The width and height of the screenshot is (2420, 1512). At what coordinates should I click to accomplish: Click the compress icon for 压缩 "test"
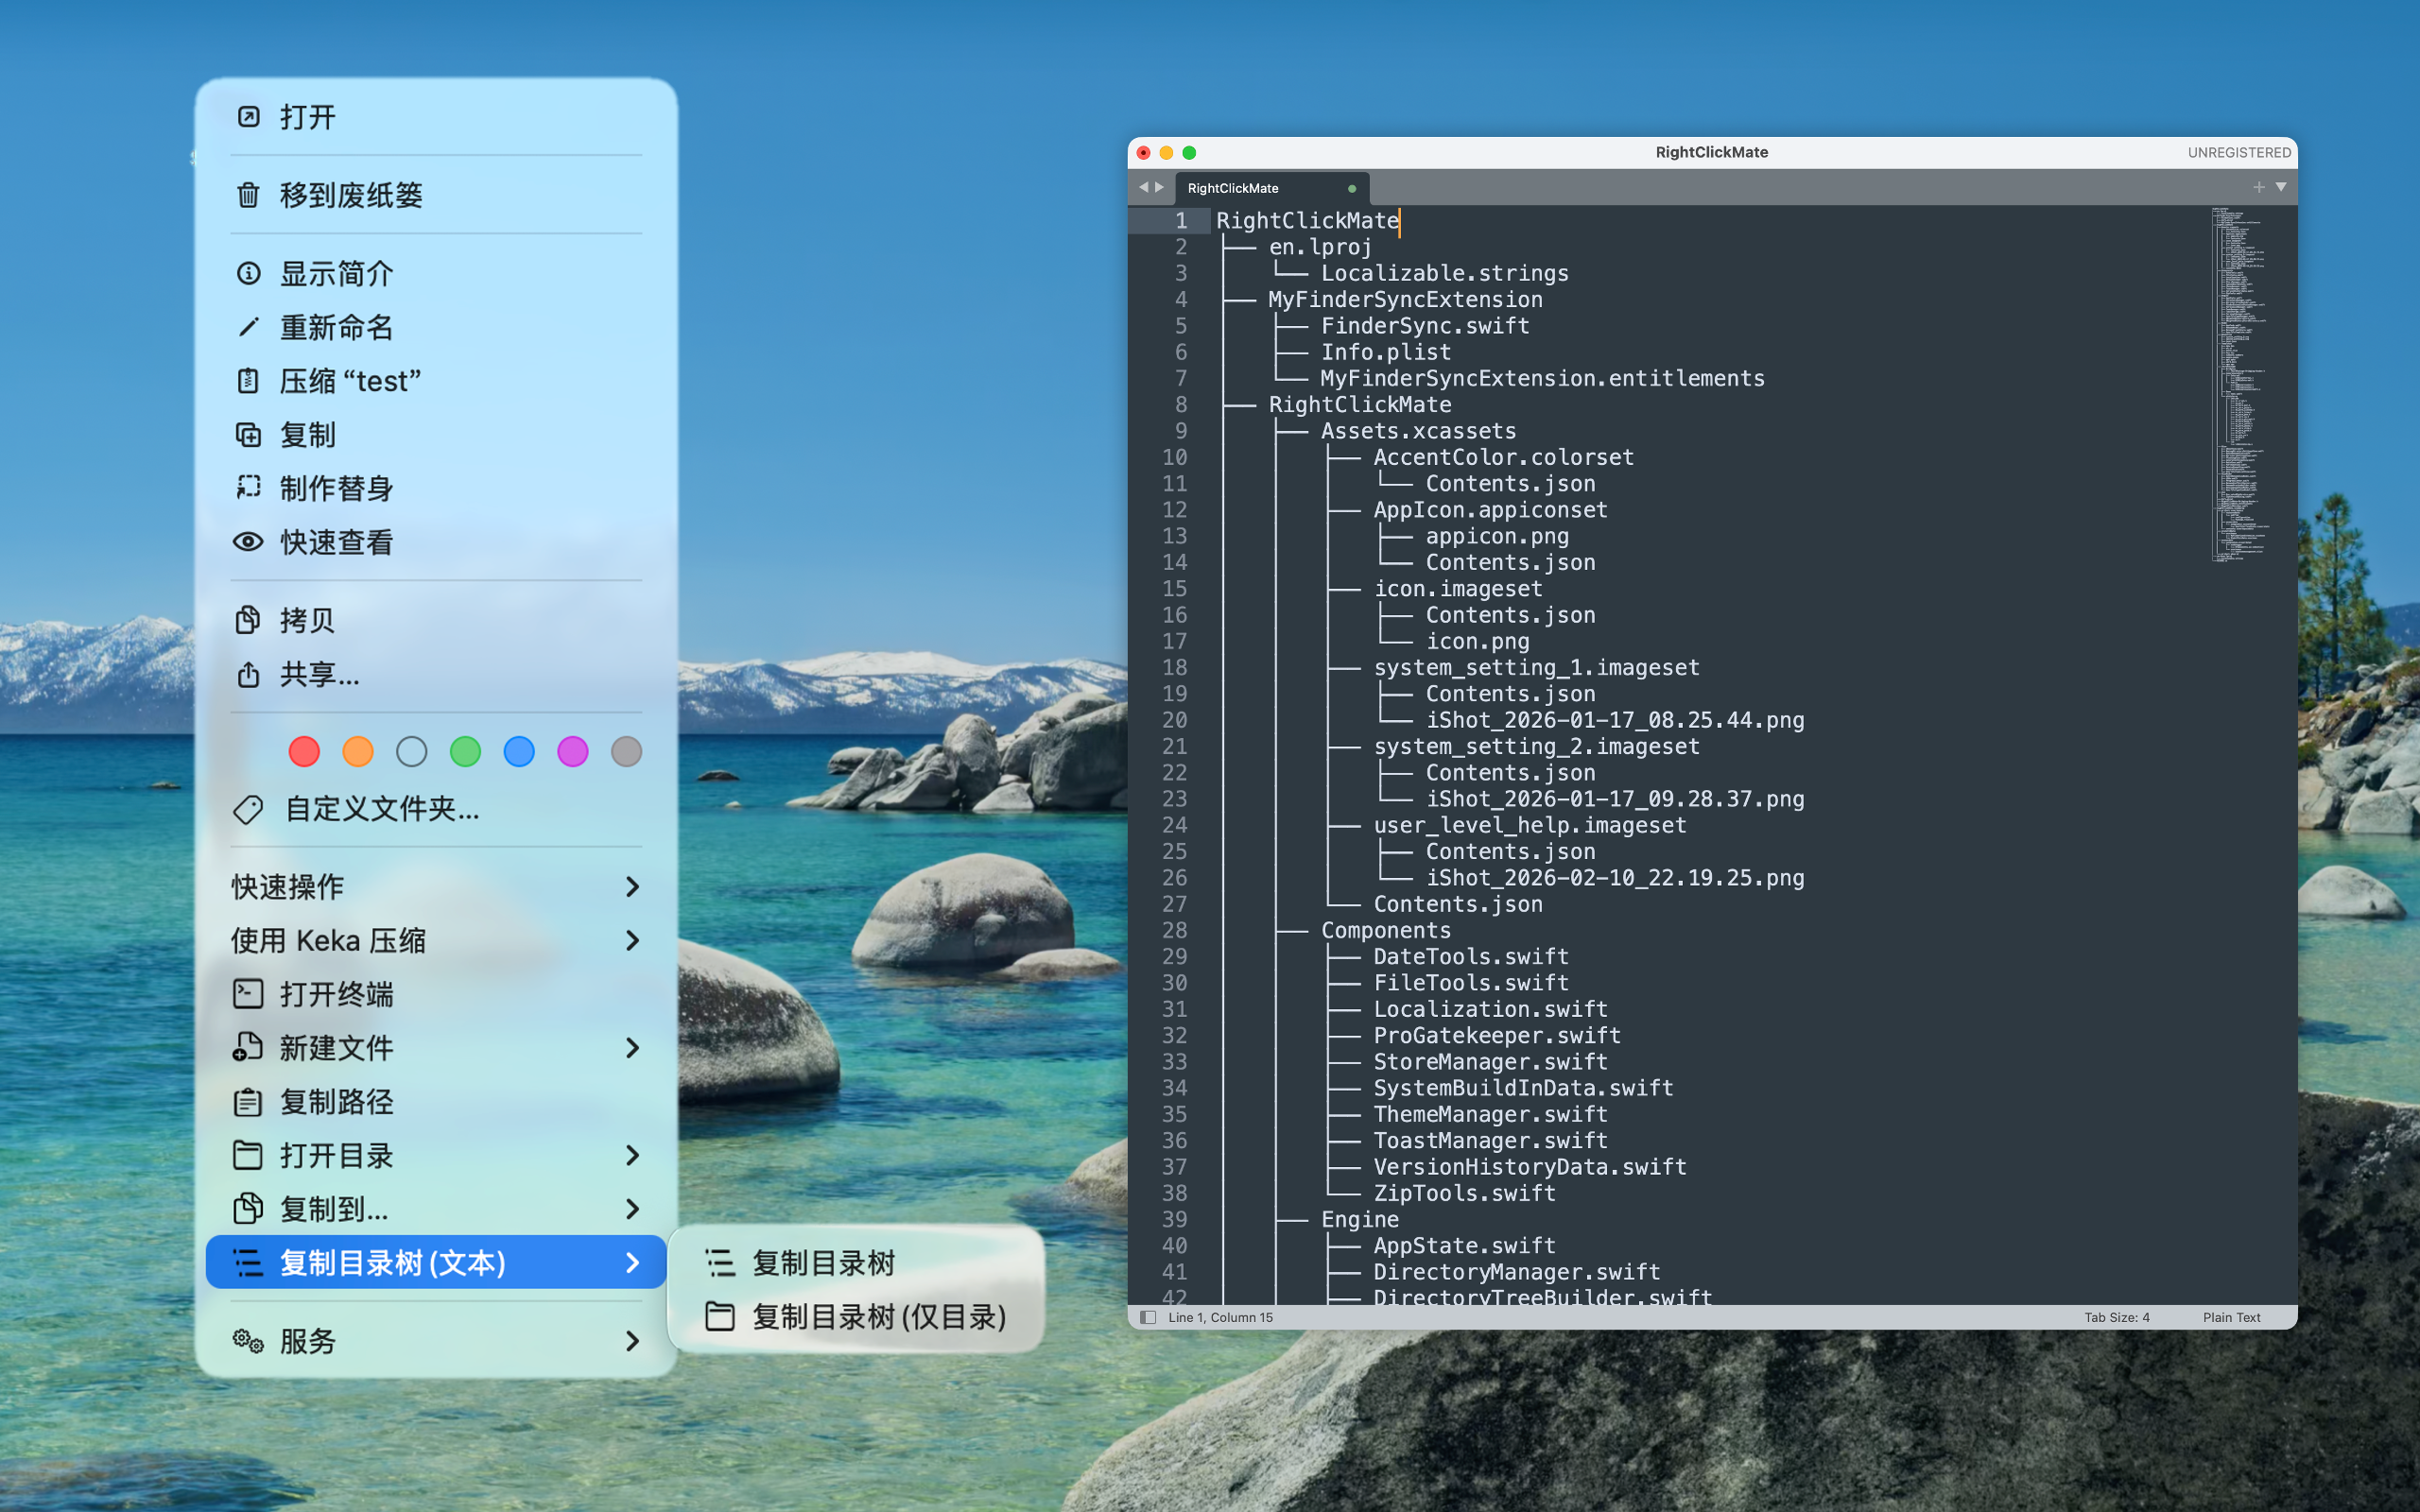[248, 381]
